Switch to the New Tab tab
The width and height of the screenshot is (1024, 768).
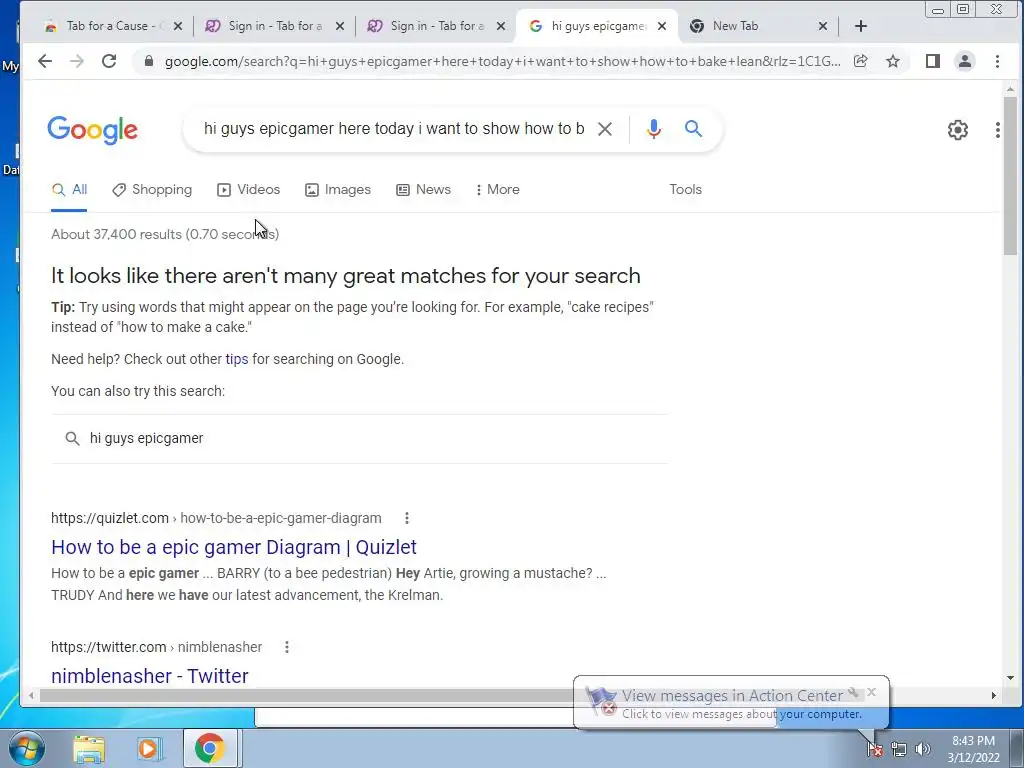coord(751,26)
